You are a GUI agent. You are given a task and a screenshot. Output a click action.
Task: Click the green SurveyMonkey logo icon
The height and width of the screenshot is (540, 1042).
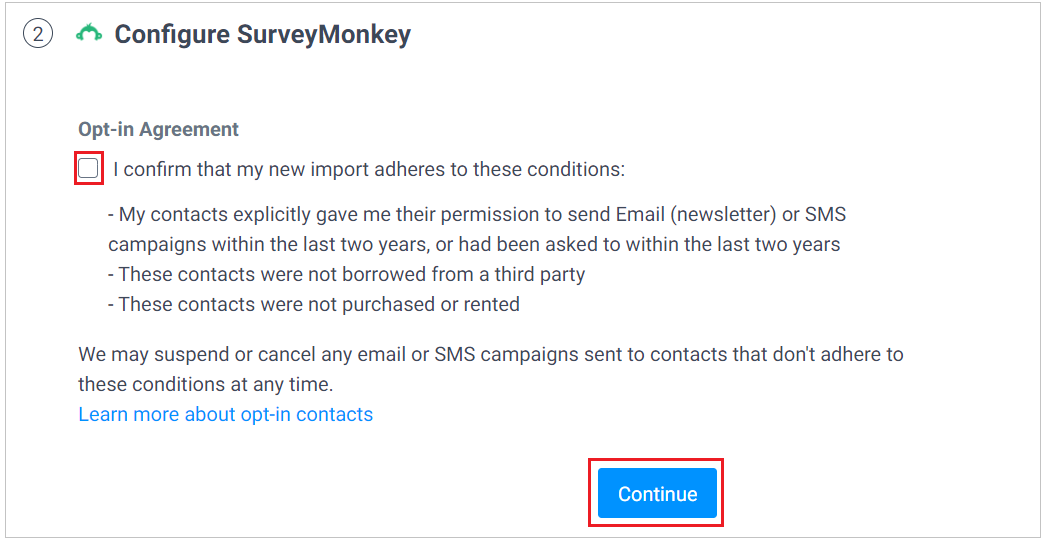coord(89,33)
